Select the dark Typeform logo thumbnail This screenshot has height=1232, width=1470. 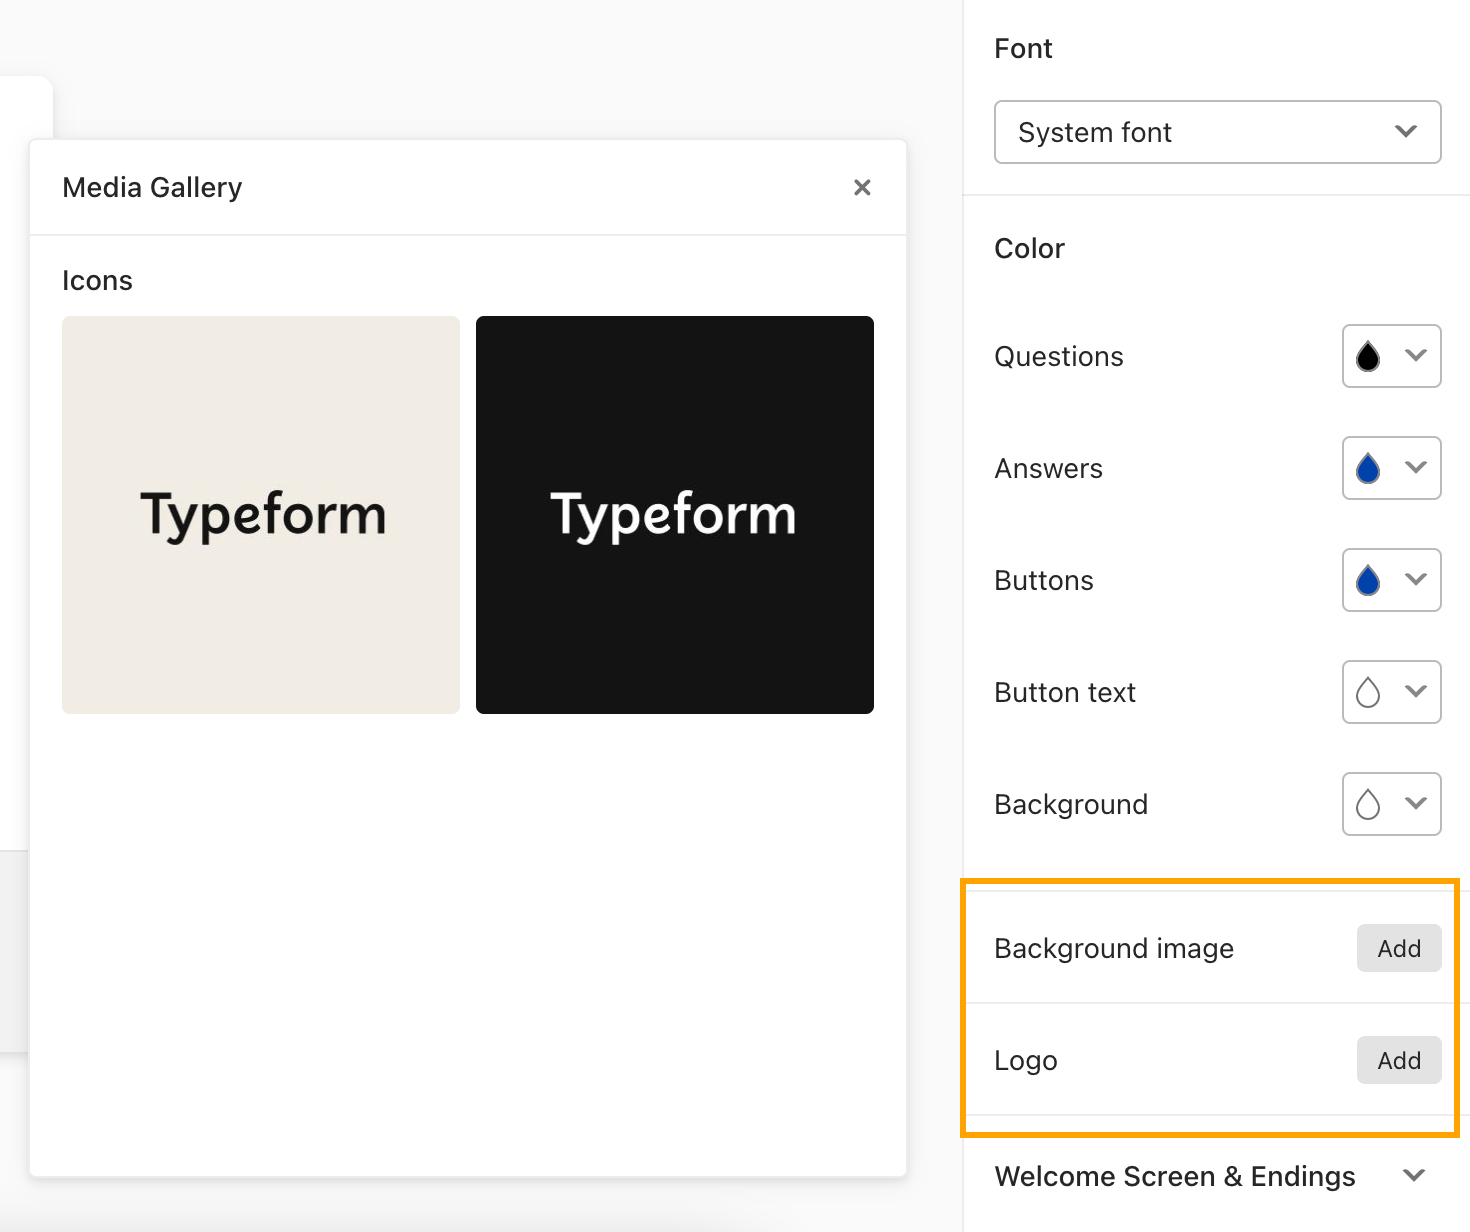click(x=675, y=515)
